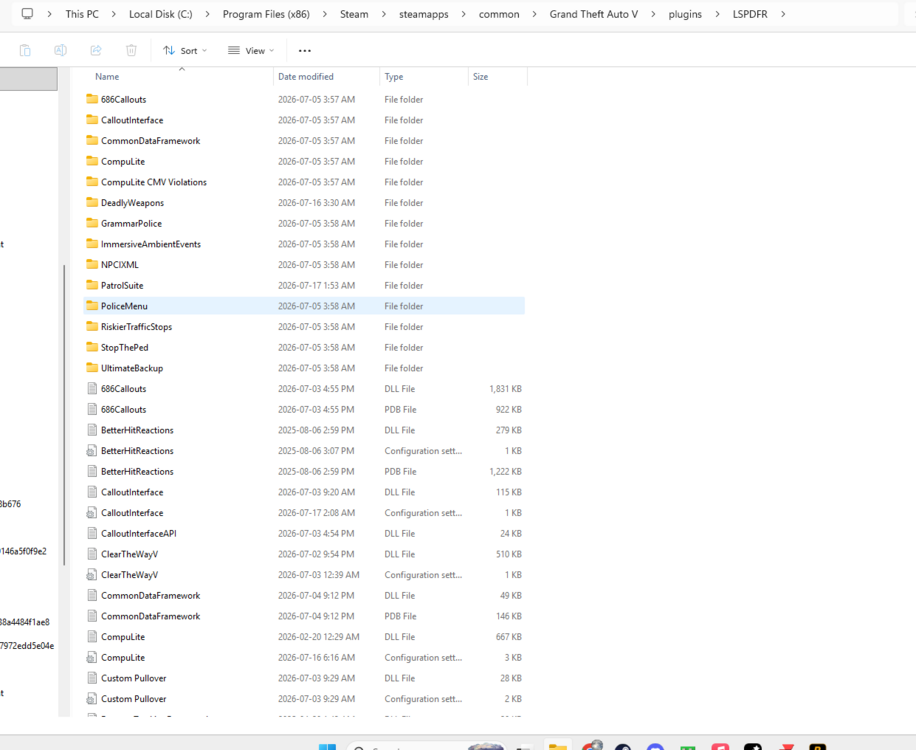The width and height of the screenshot is (916, 750).
Task: Expand the chevron after Grand Theft Auto V
Action: (653, 14)
